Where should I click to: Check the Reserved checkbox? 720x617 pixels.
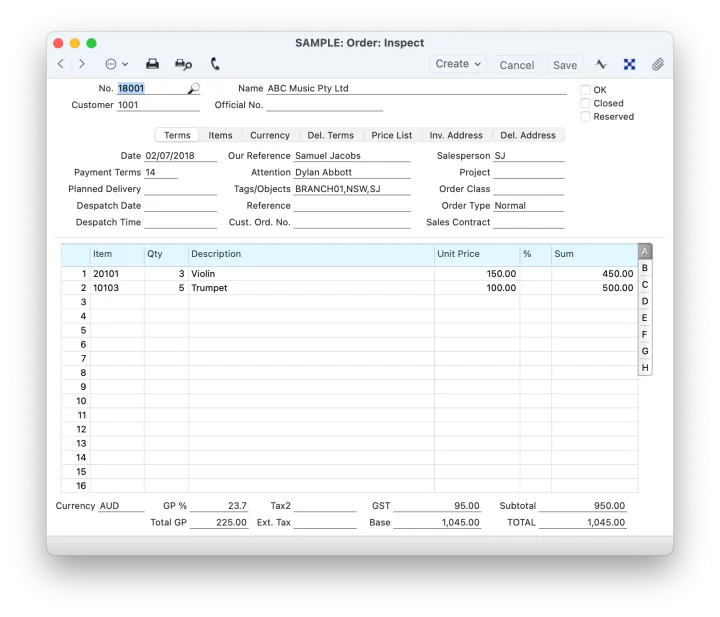coord(586,117)
